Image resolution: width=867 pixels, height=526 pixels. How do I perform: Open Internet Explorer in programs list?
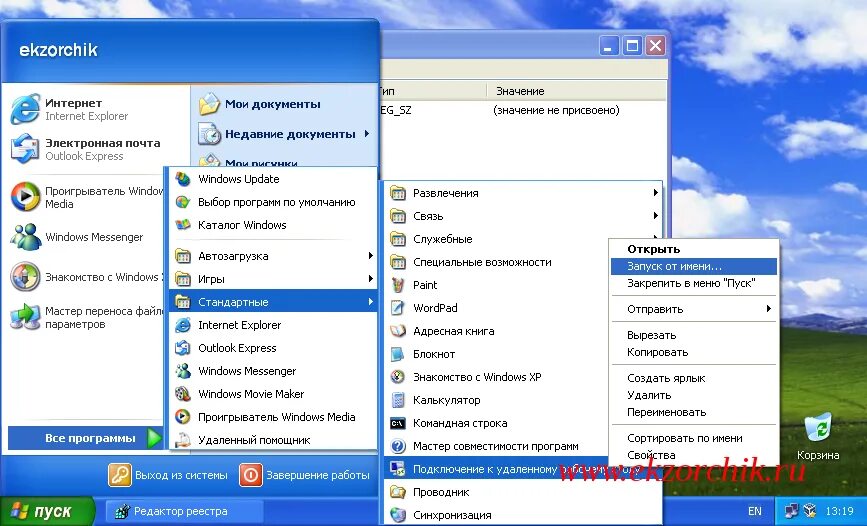273,325
